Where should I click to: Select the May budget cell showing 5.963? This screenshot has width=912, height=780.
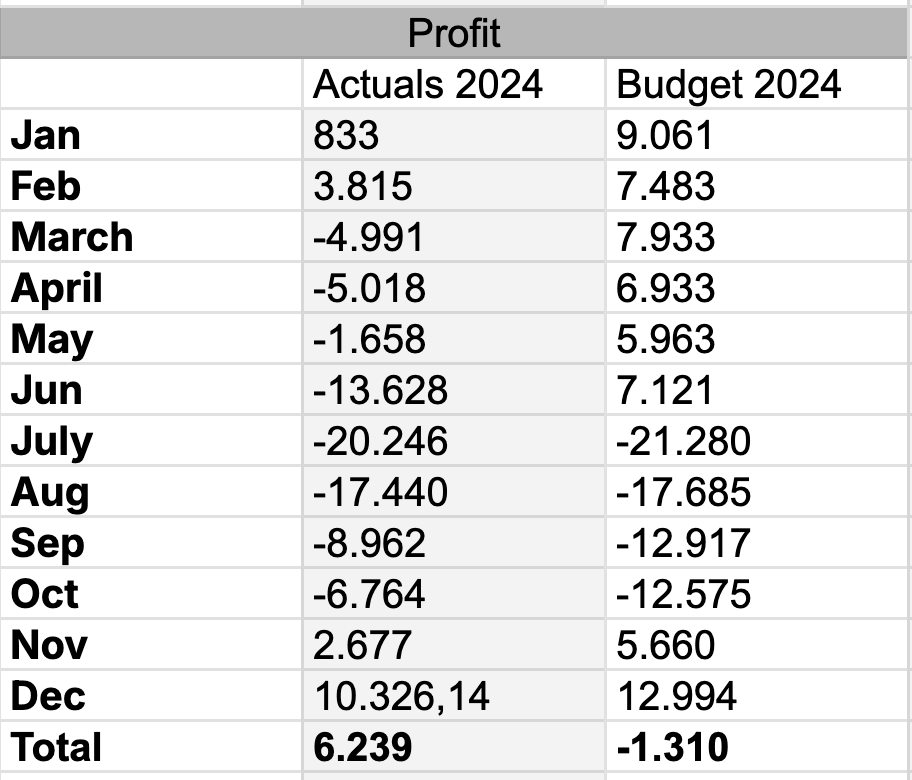coord(756,339)
